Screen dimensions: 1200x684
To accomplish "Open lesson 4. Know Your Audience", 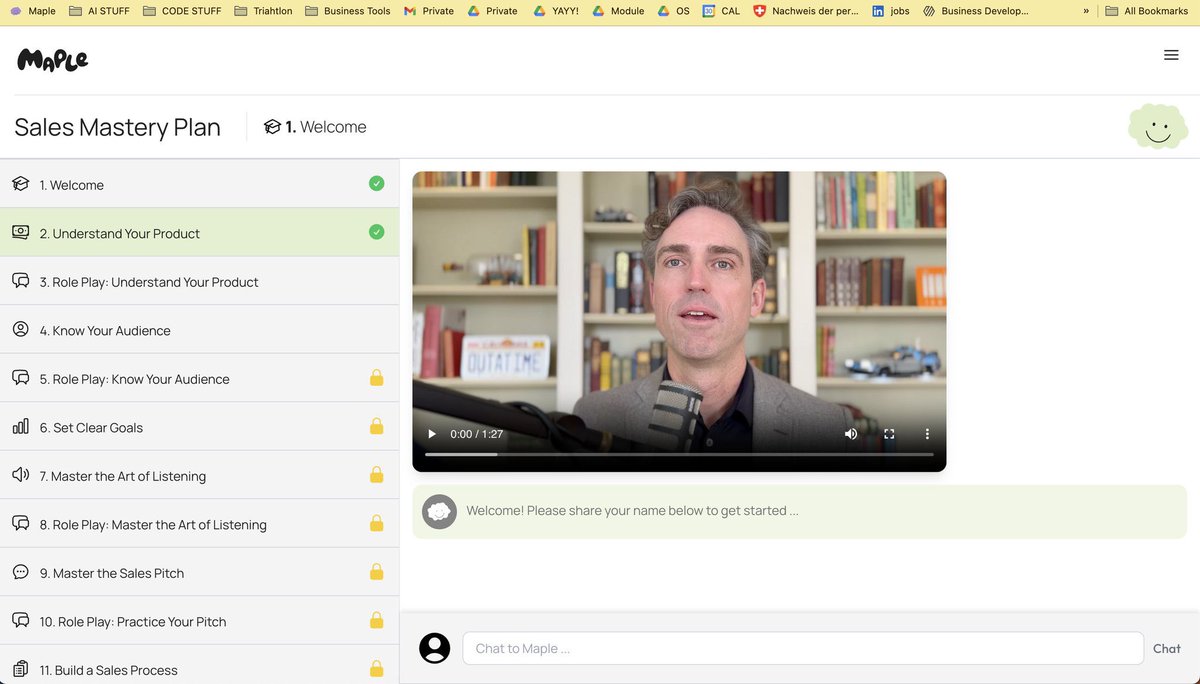I will 199,329.
